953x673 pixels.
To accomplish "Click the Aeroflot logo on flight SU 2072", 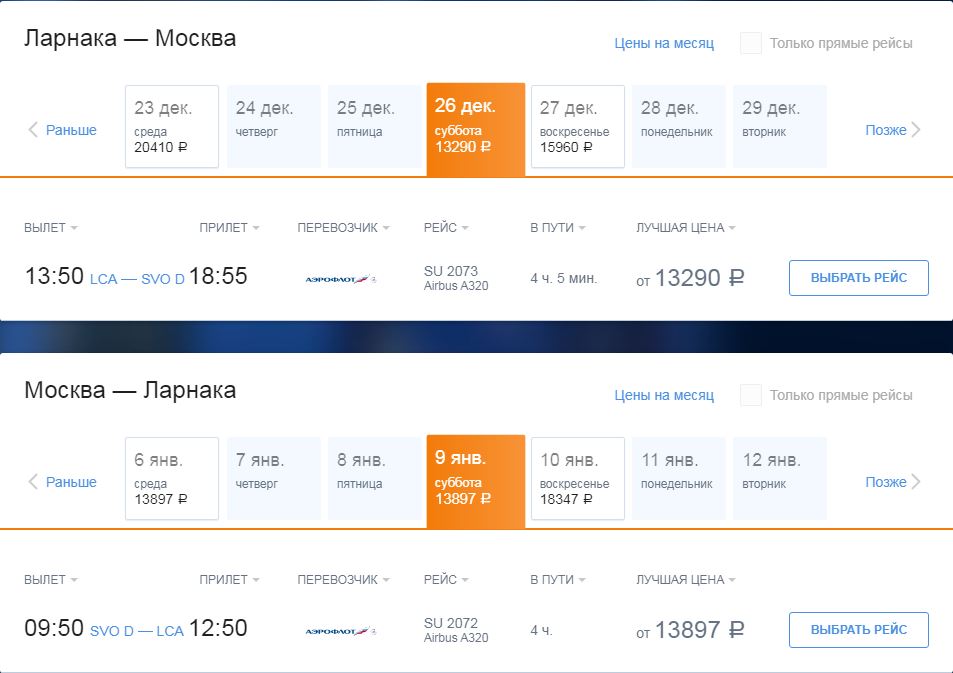I will [x=340, y=631].
